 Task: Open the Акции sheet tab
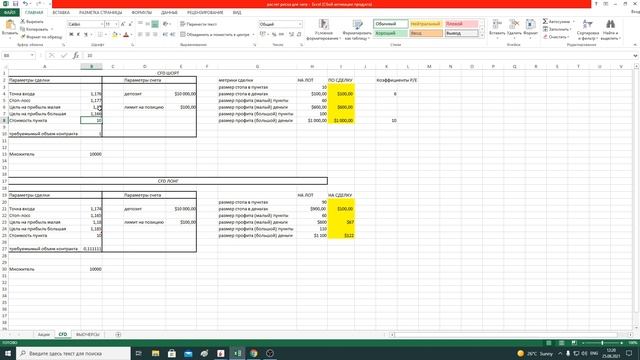pos(44,334)
